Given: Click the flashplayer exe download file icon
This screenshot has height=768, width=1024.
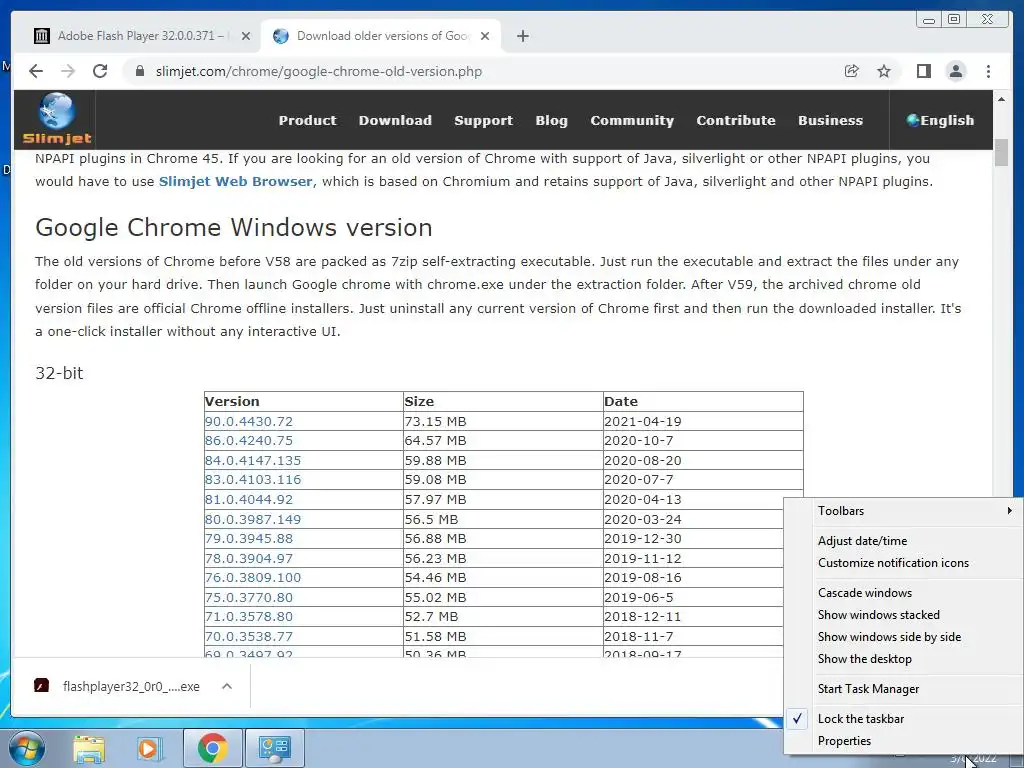Looking at the screenshot, I should (42, 686).
